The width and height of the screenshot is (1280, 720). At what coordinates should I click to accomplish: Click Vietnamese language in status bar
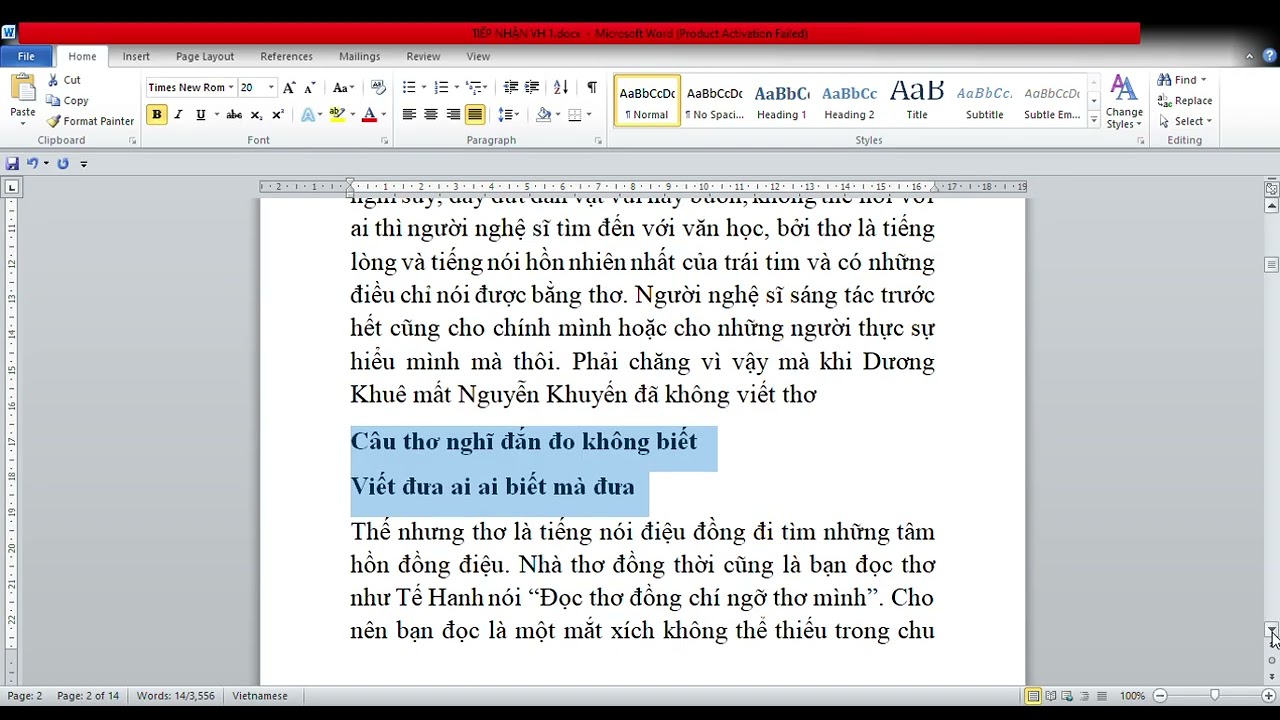[260, 696]
